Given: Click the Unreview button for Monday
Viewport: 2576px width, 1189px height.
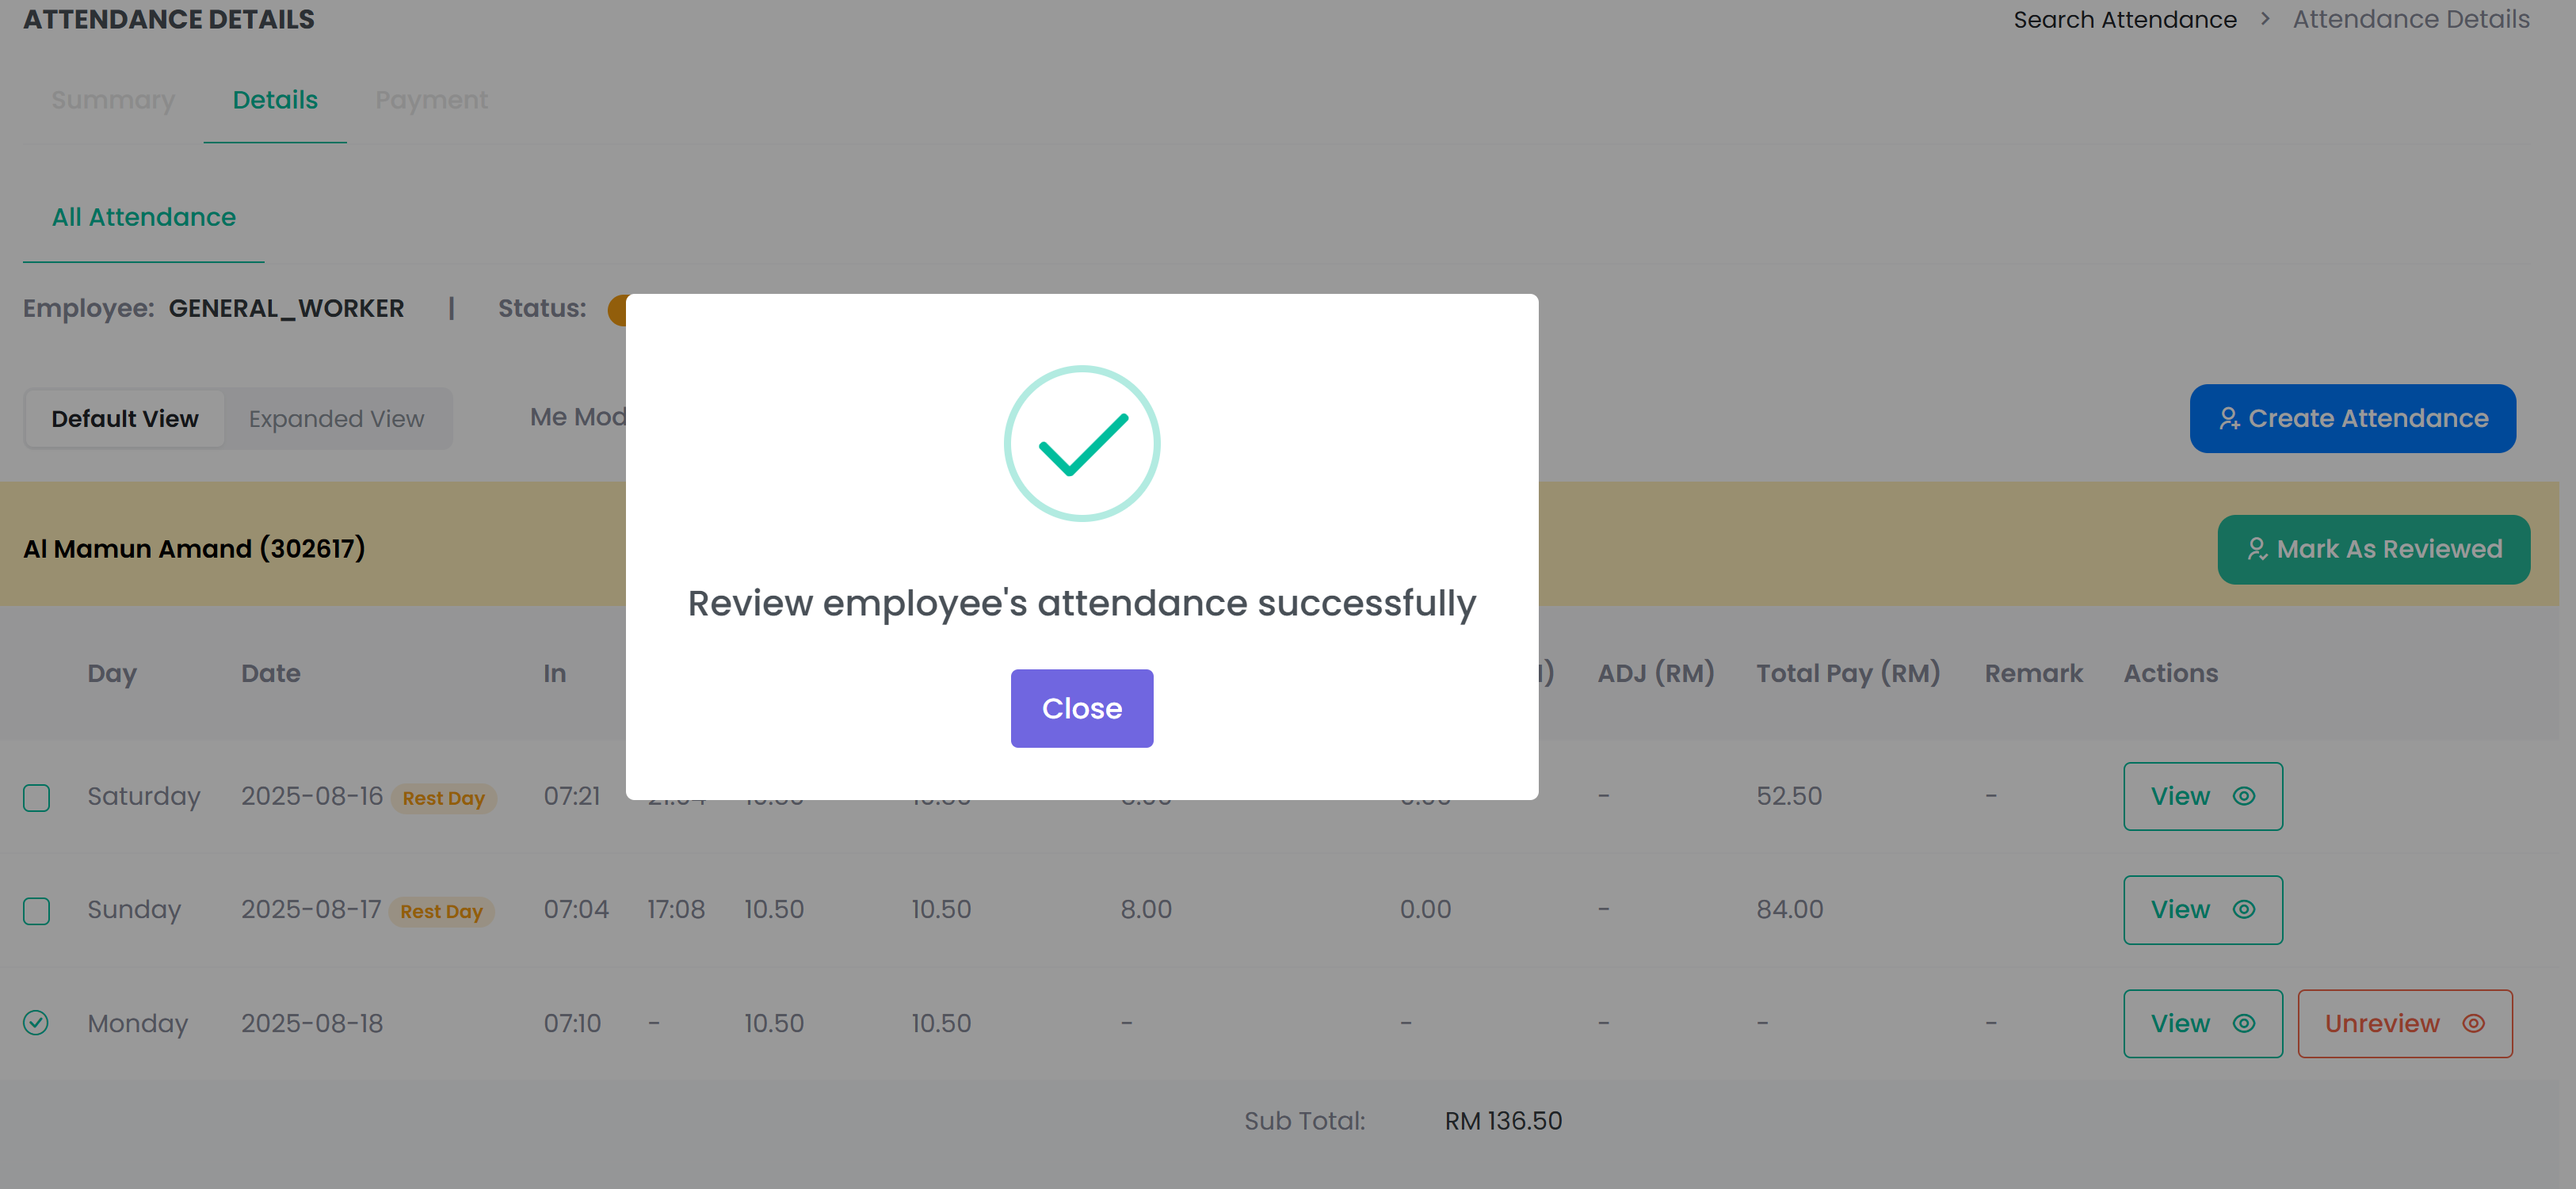Looking at the screenshot, I should [x=2404, y=1023].
